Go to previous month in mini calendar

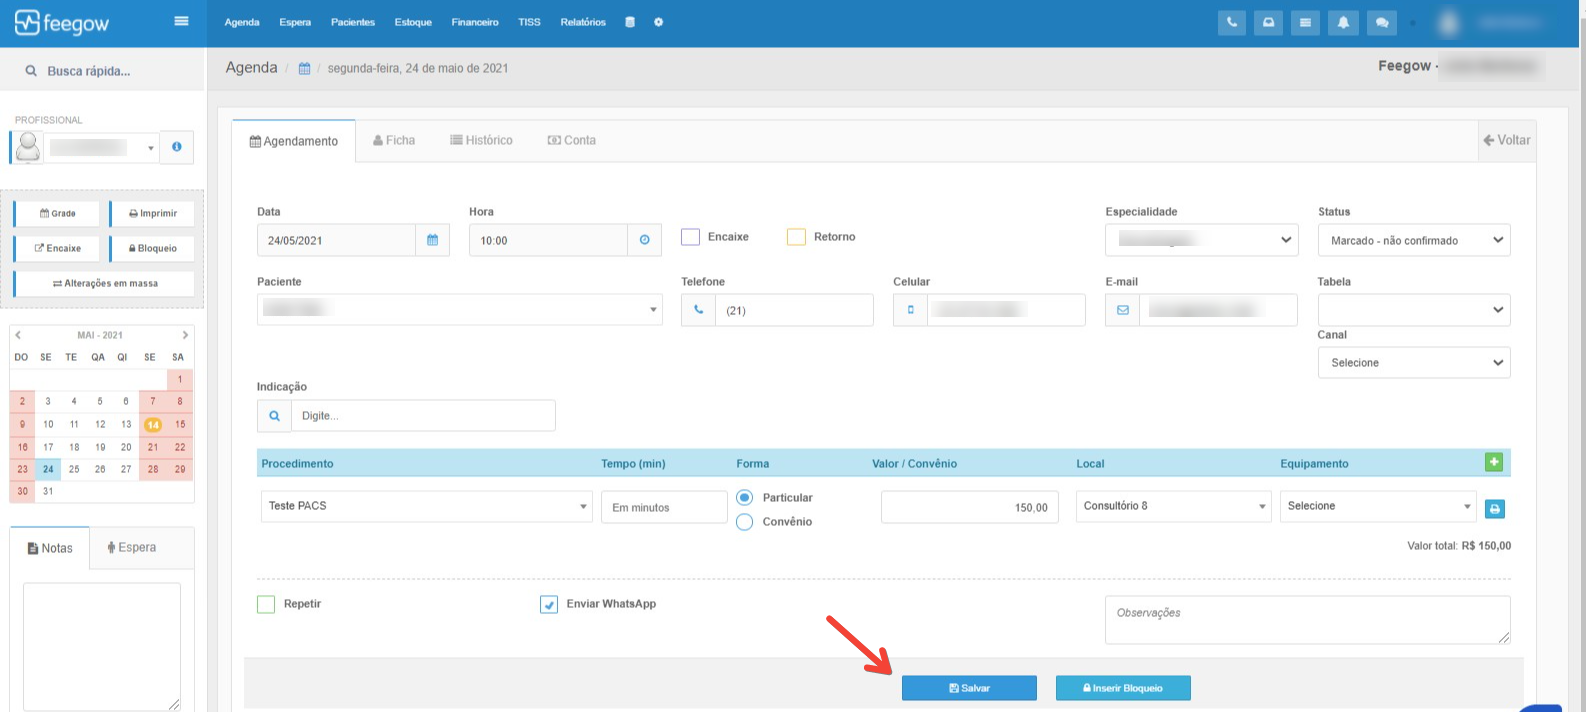point(18,335)
